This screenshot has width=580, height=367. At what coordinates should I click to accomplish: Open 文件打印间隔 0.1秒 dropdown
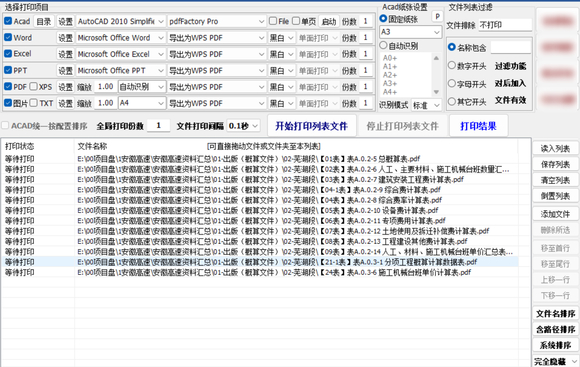(x=243, y=126)
